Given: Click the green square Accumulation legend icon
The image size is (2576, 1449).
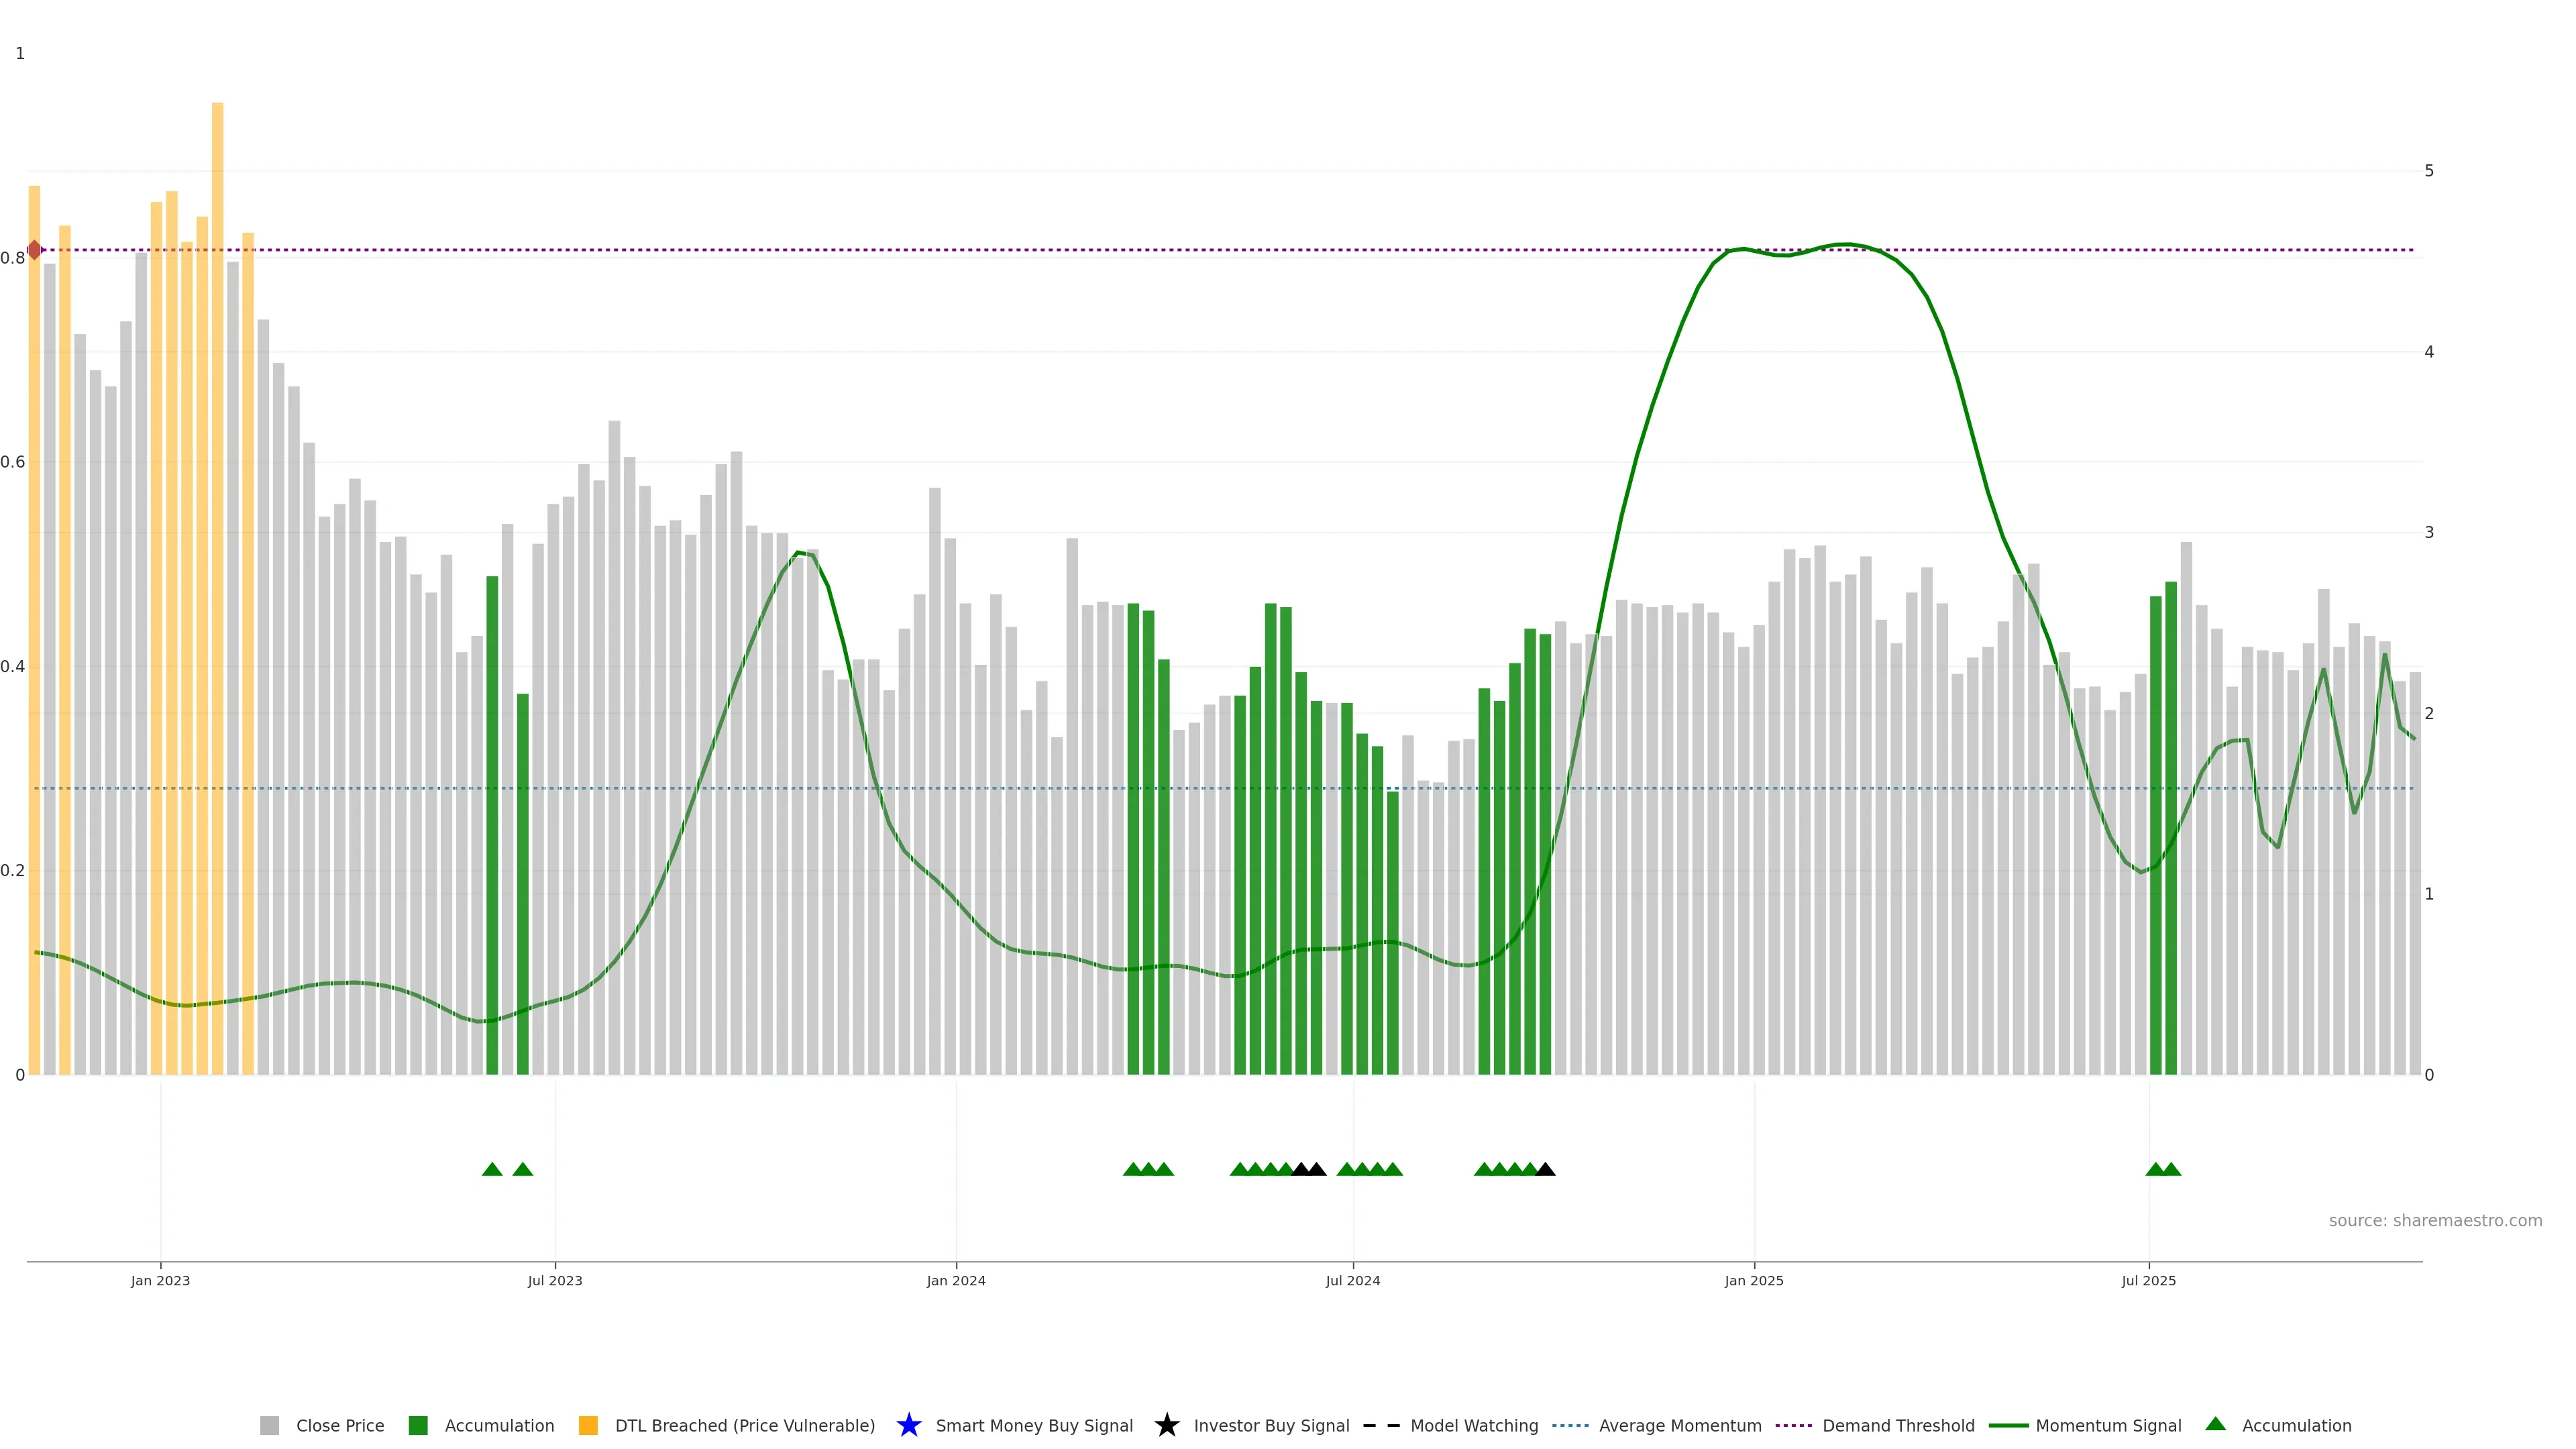Looking at the screenshot, I should (x=418, y=1425).
